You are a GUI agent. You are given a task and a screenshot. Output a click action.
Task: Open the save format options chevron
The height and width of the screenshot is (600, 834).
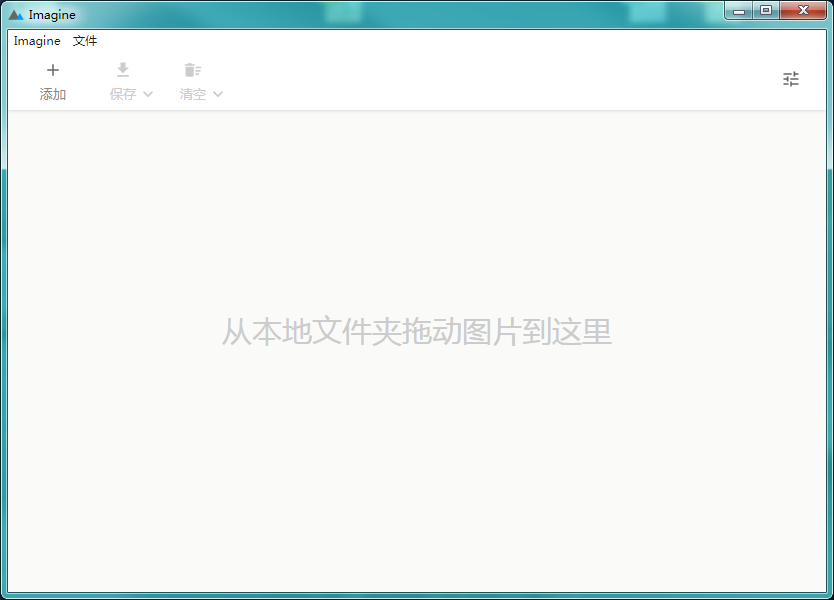tap(146, 94)
